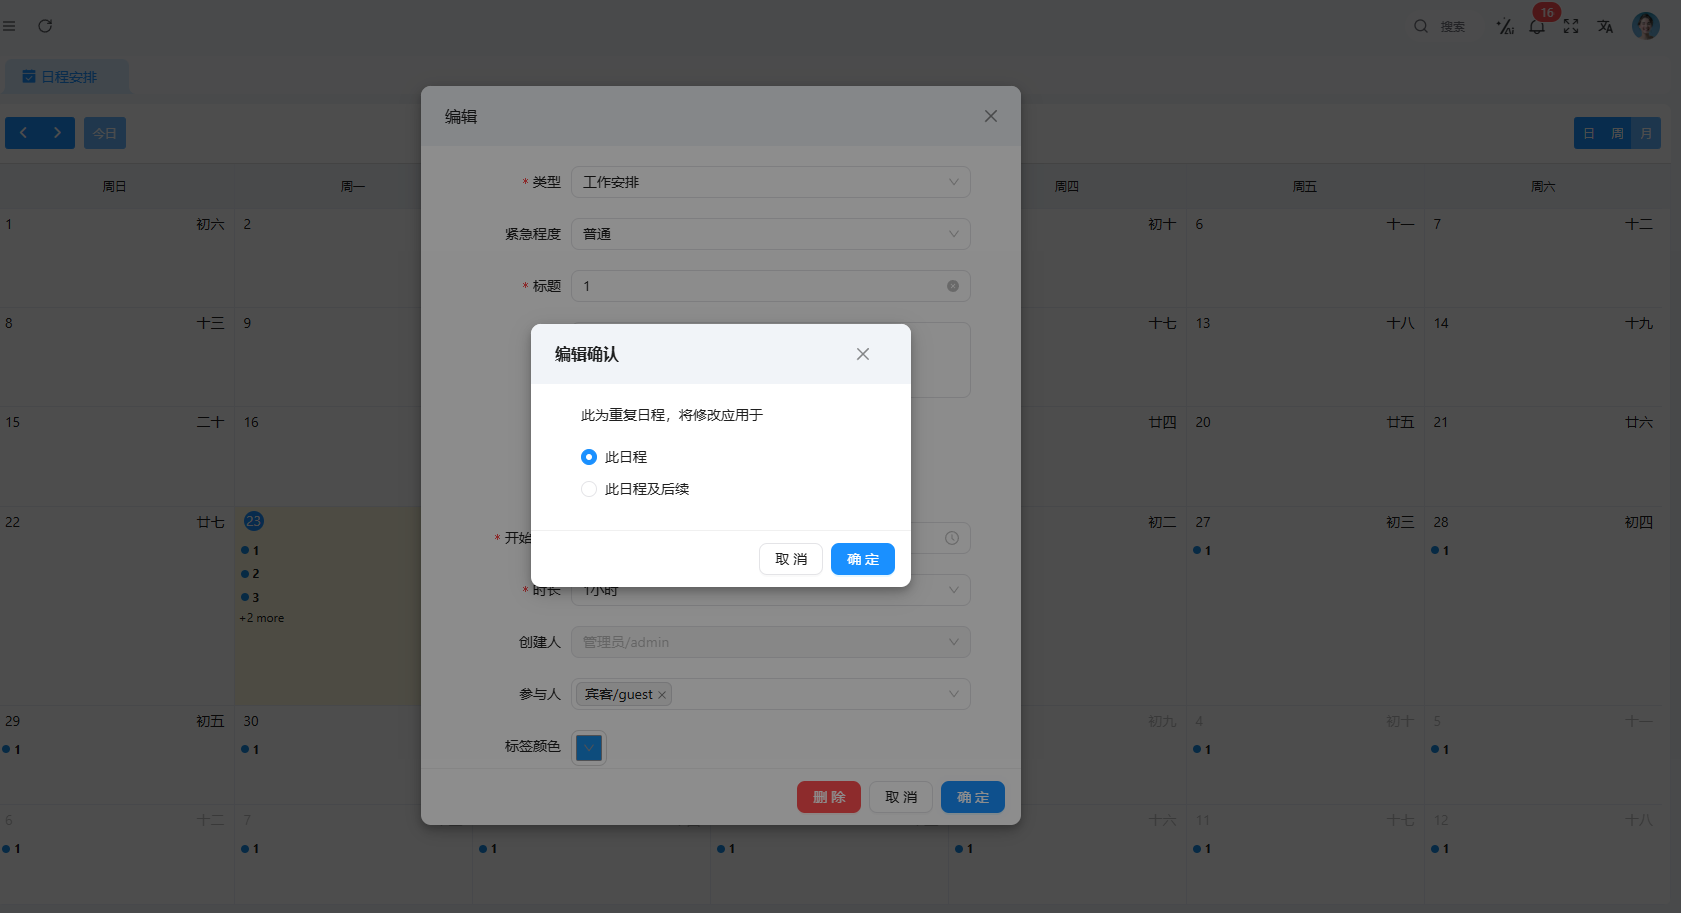Clear the 标题 field with the clear icon

pyautogui.click(x=953, y=286)
